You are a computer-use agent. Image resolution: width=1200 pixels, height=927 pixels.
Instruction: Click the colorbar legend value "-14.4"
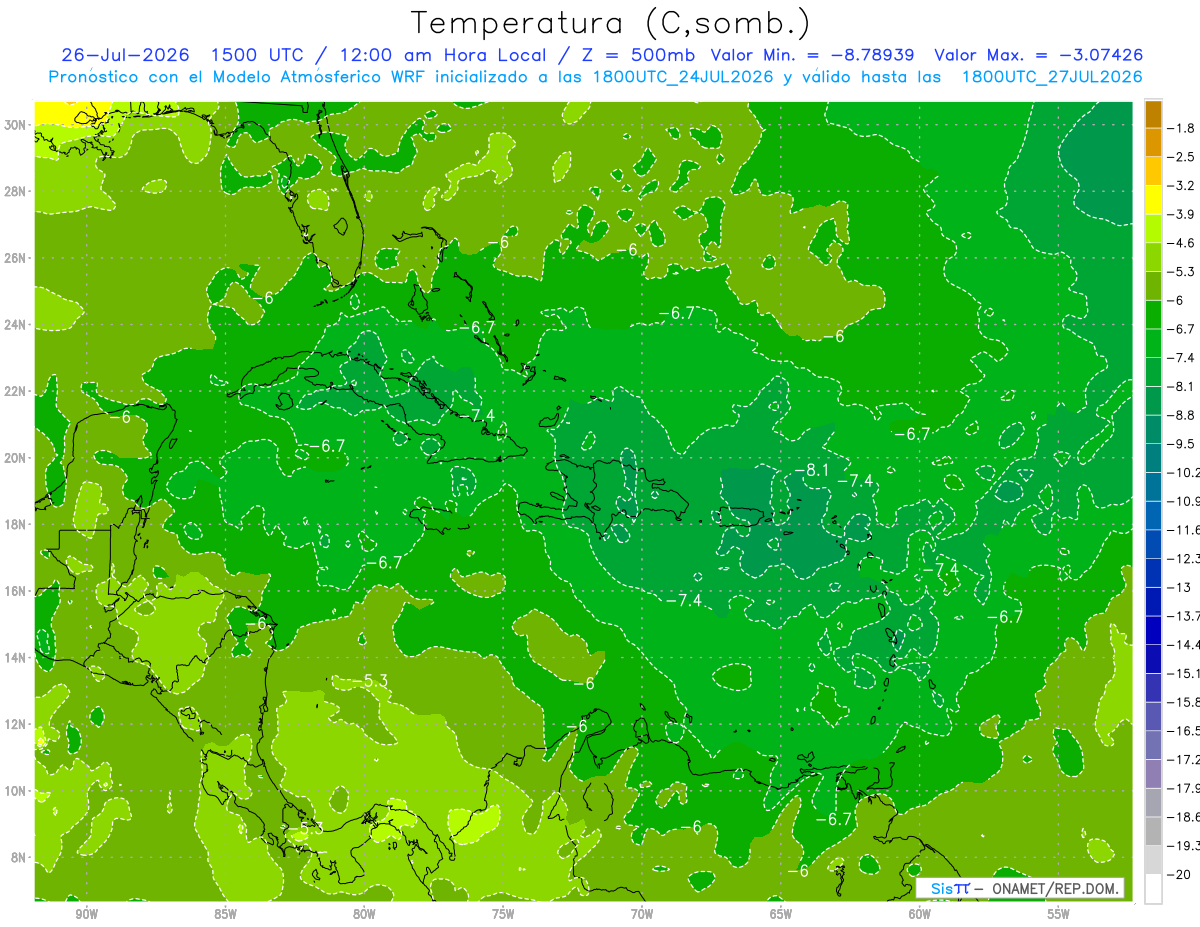pyautogui.click(x=1184, y=645)
